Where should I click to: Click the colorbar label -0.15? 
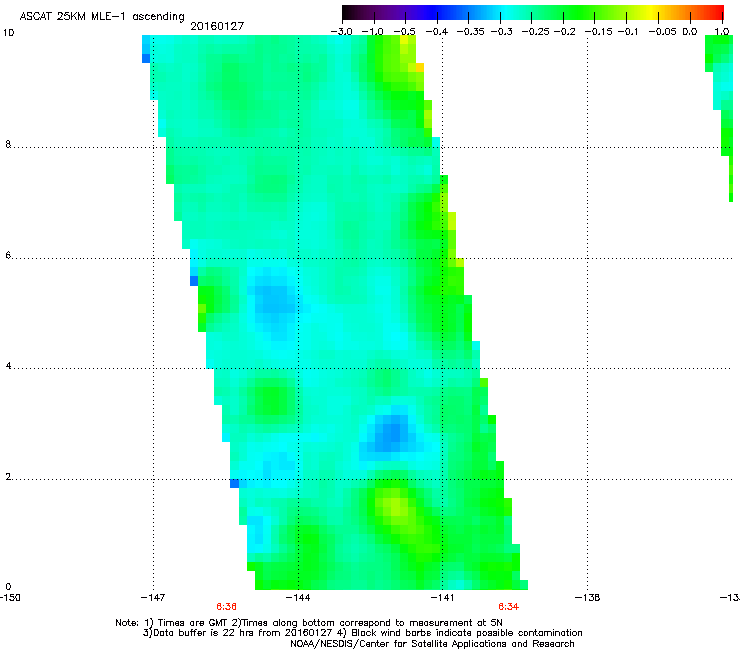point(599,32)
